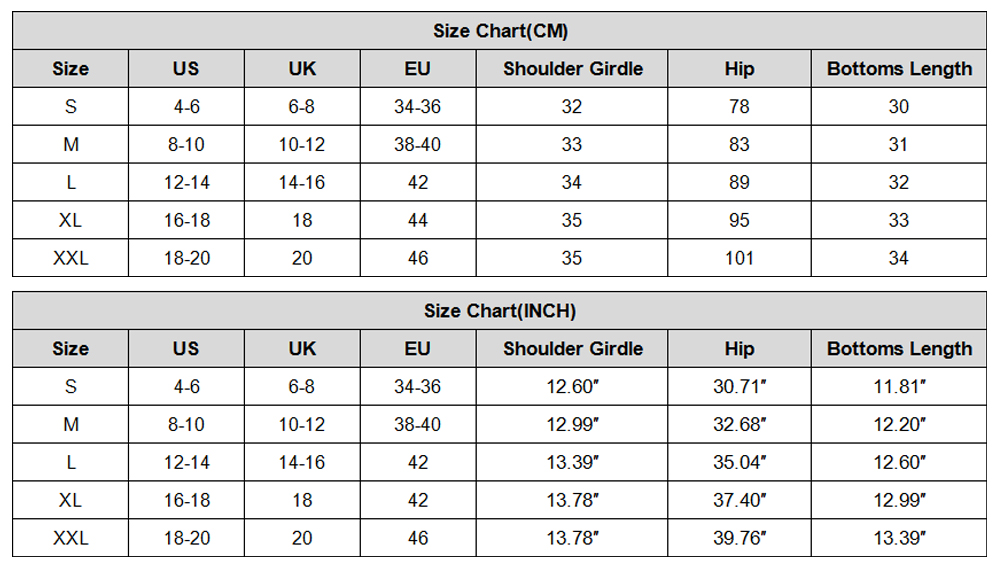Click the EU column header in INCH chart

click(418, 349)
